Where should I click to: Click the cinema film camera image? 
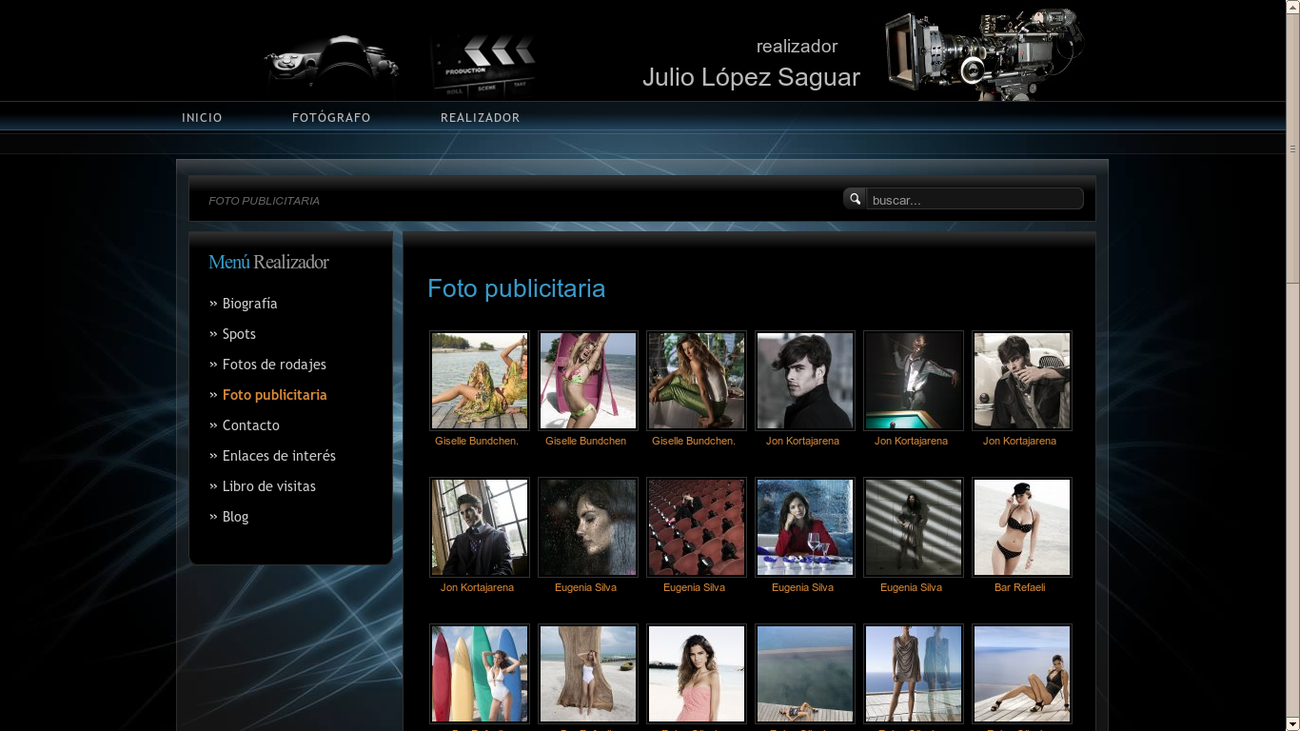point(983,55)
